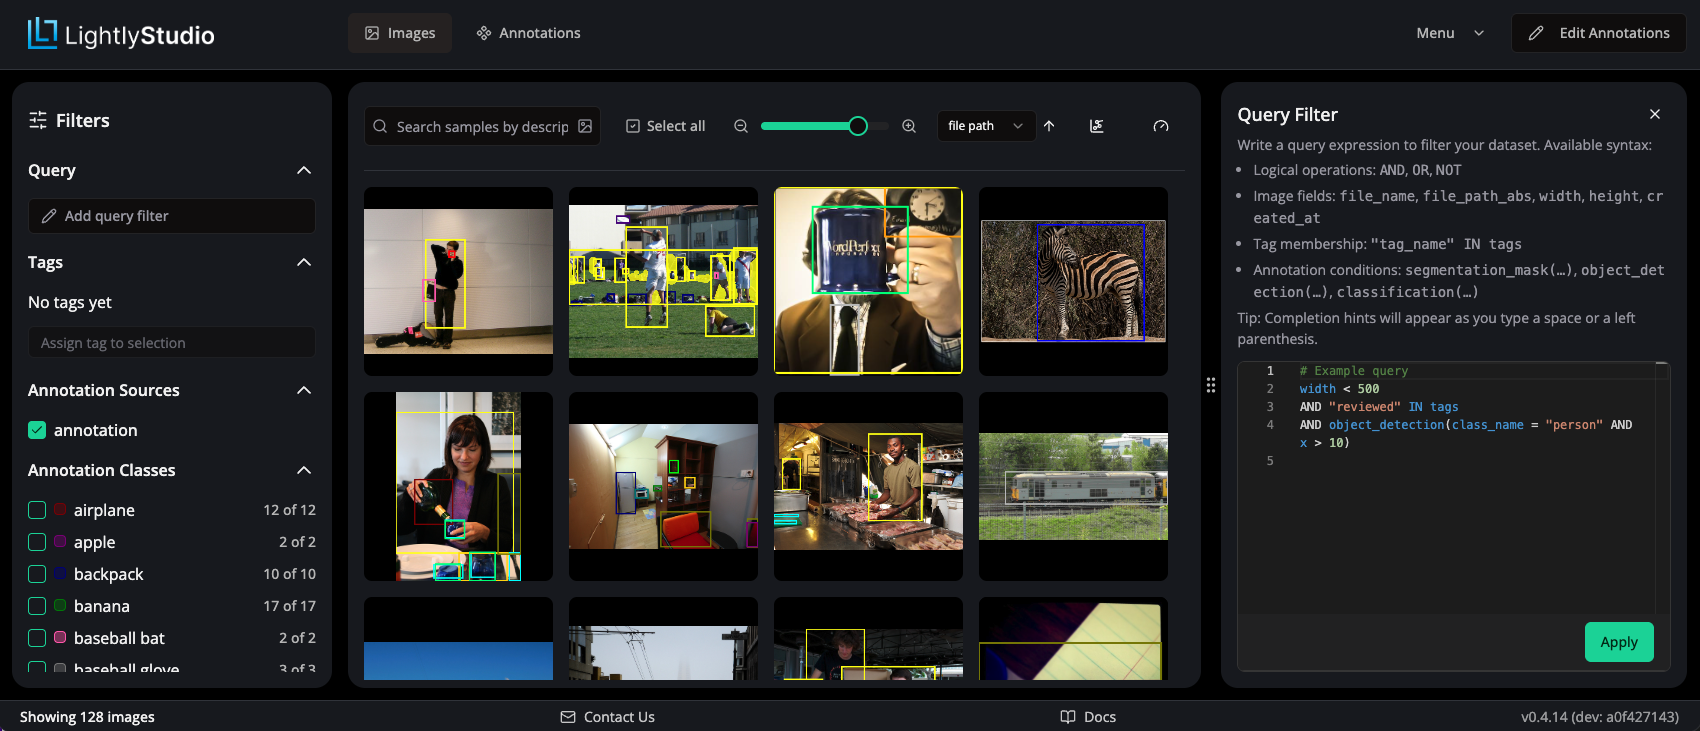The image size is (1700, 731).
Task: Open the zebra image thumbnail
Action: [x=1073, y=281]
